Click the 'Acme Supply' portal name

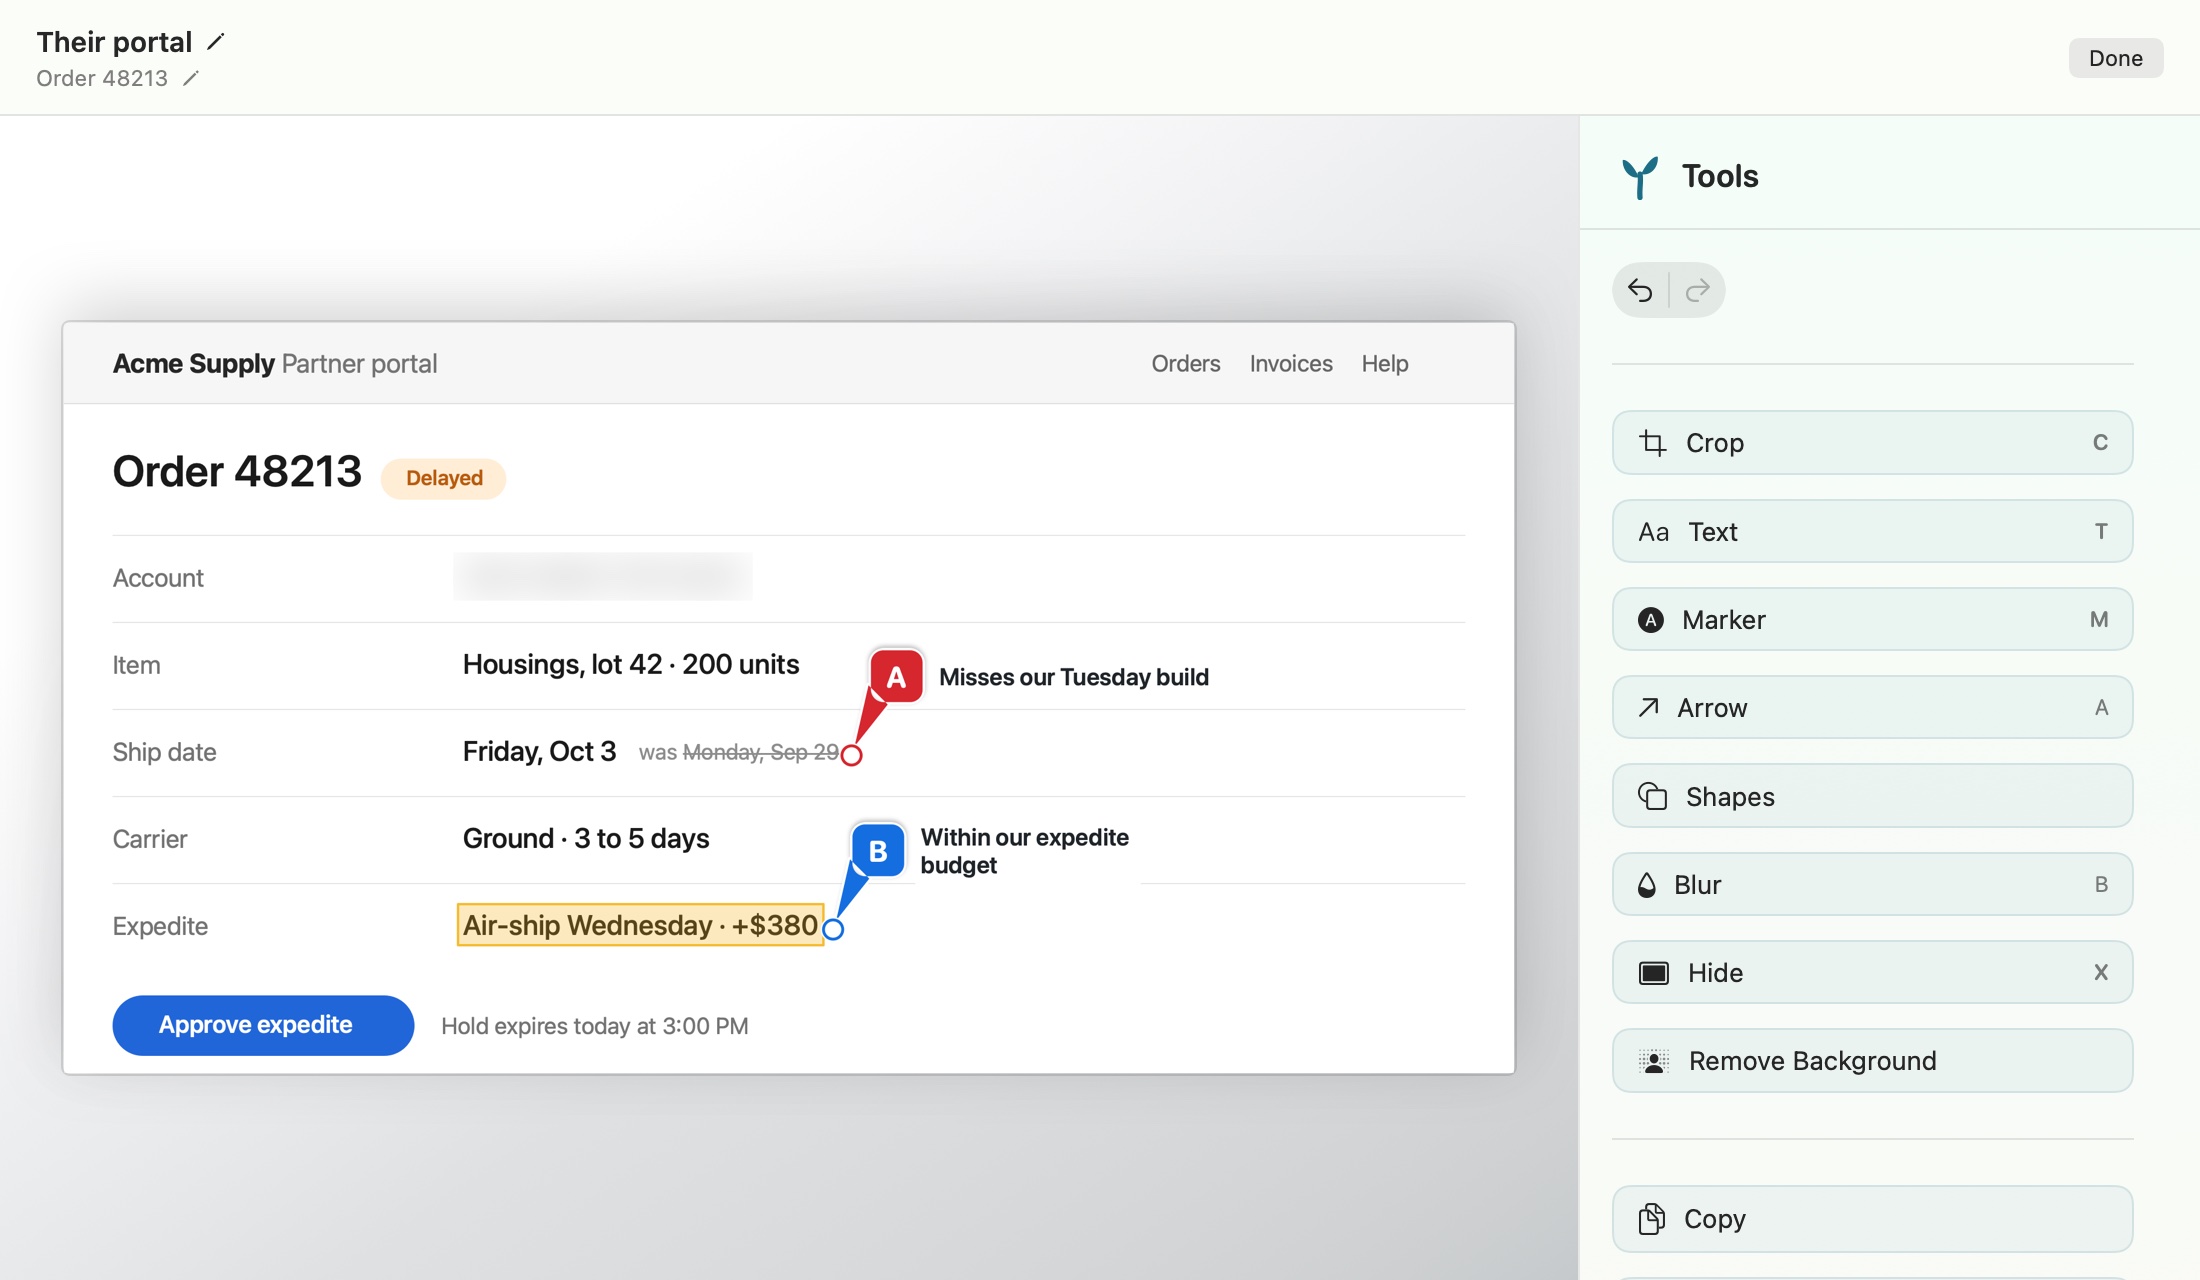pos(193,363)
